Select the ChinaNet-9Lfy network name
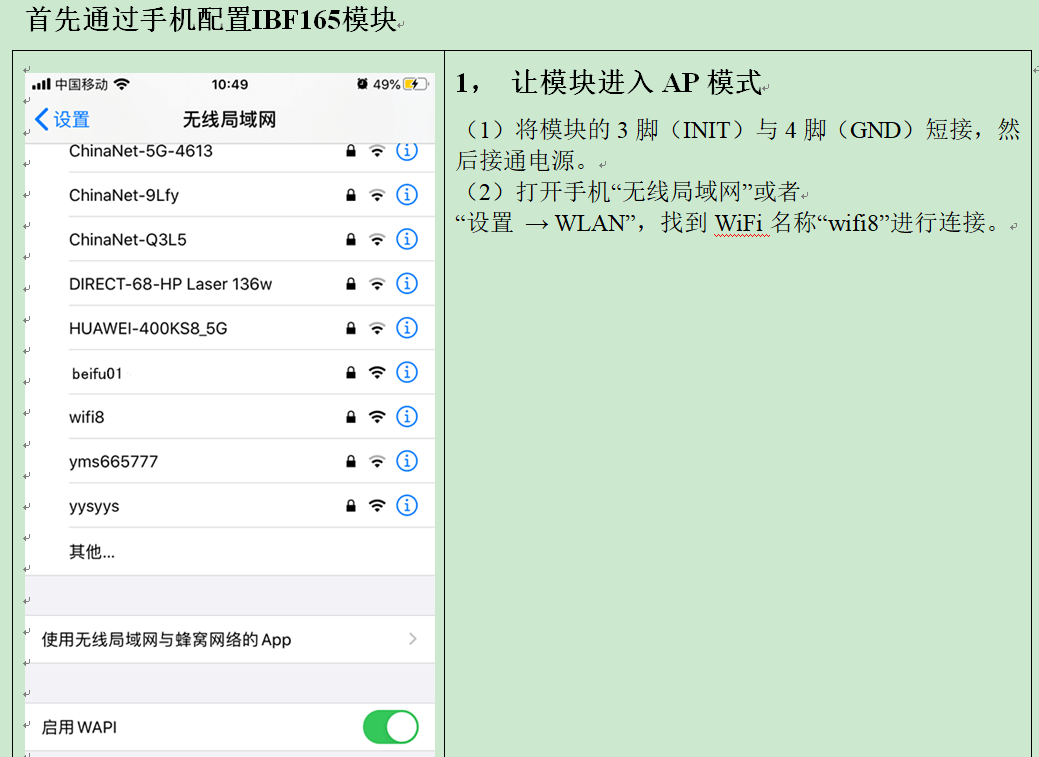This screenshot has height=757, width=1039. [124, 196]
